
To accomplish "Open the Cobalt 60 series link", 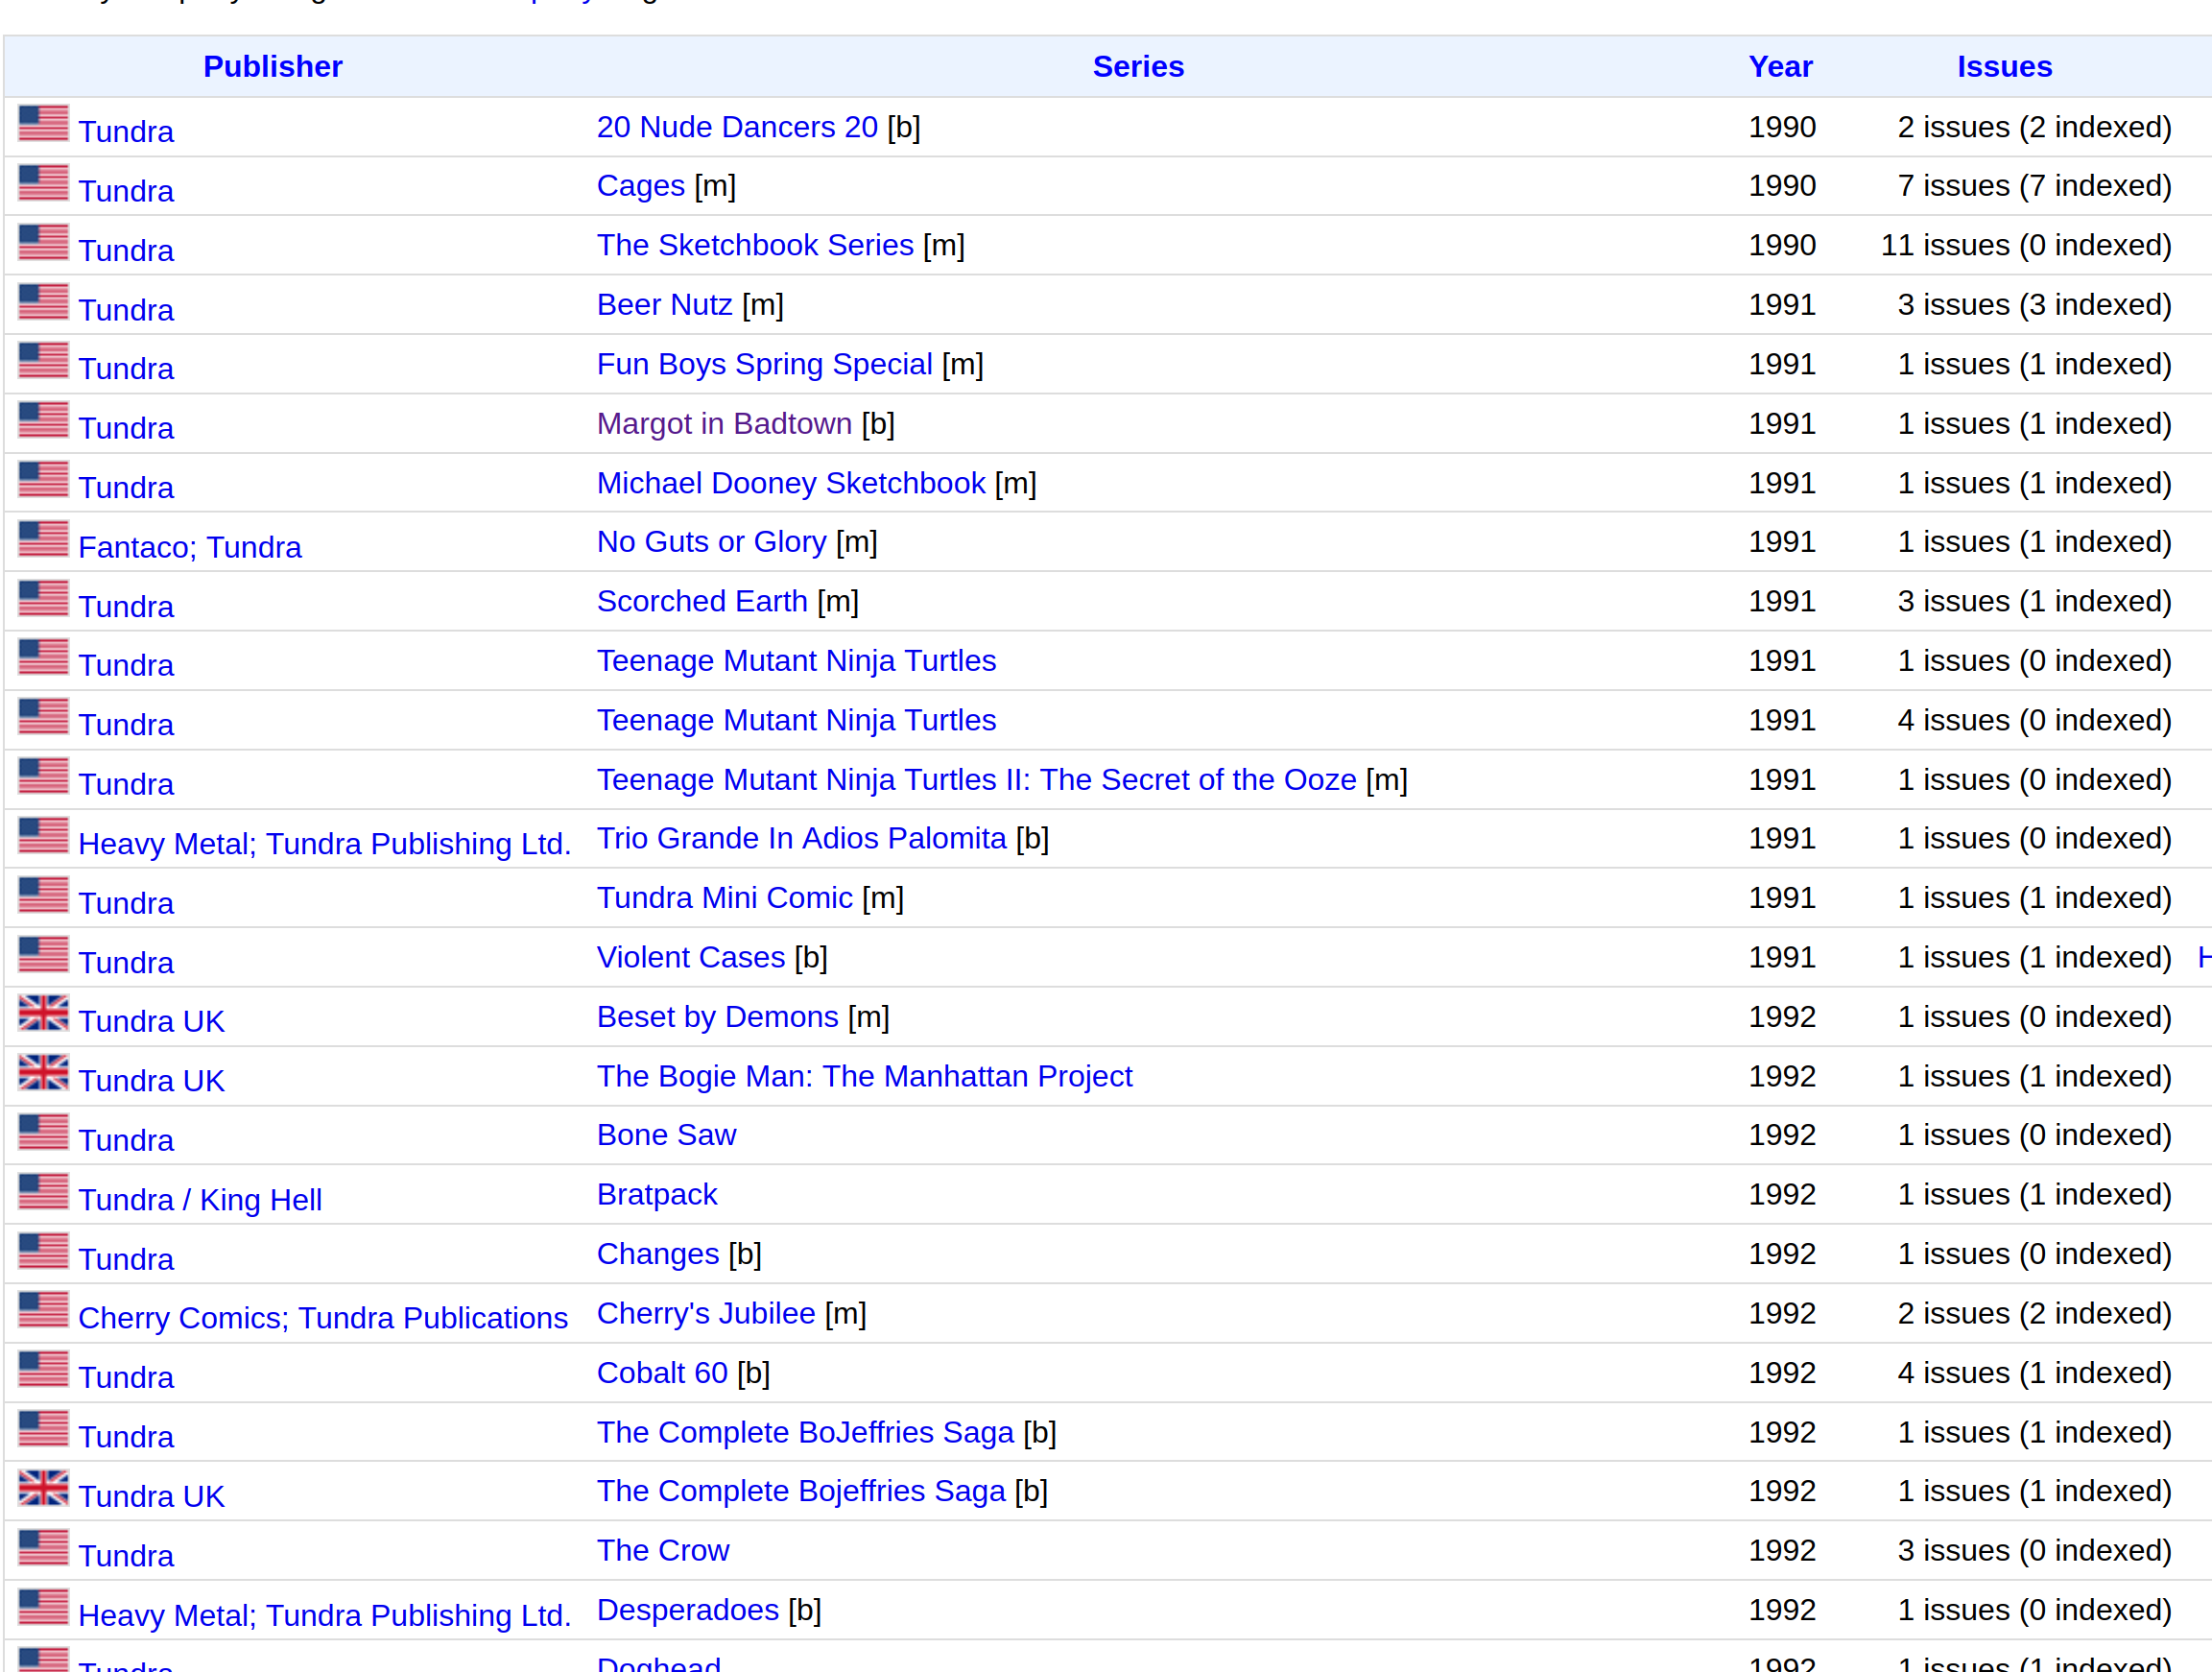I will coord(662,1373).
